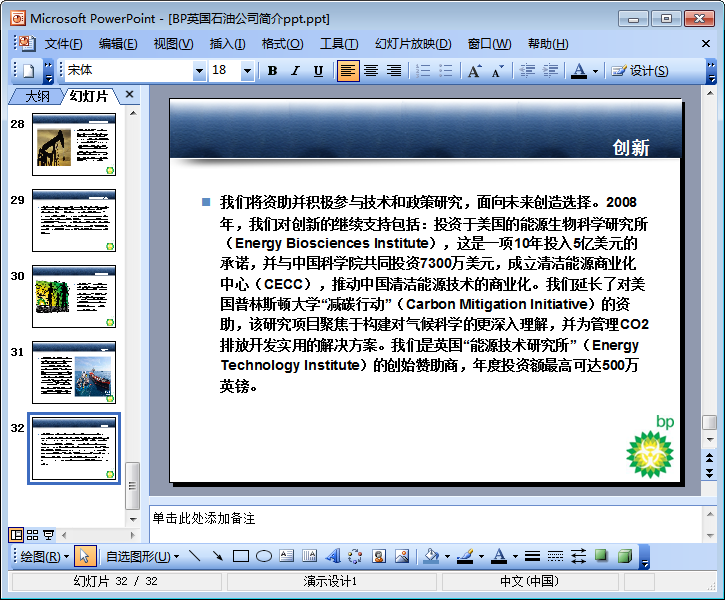Image resolution: width=725 pixels, height=600 pixels.
Task: Insert WordArt
Action: [332, 556]
